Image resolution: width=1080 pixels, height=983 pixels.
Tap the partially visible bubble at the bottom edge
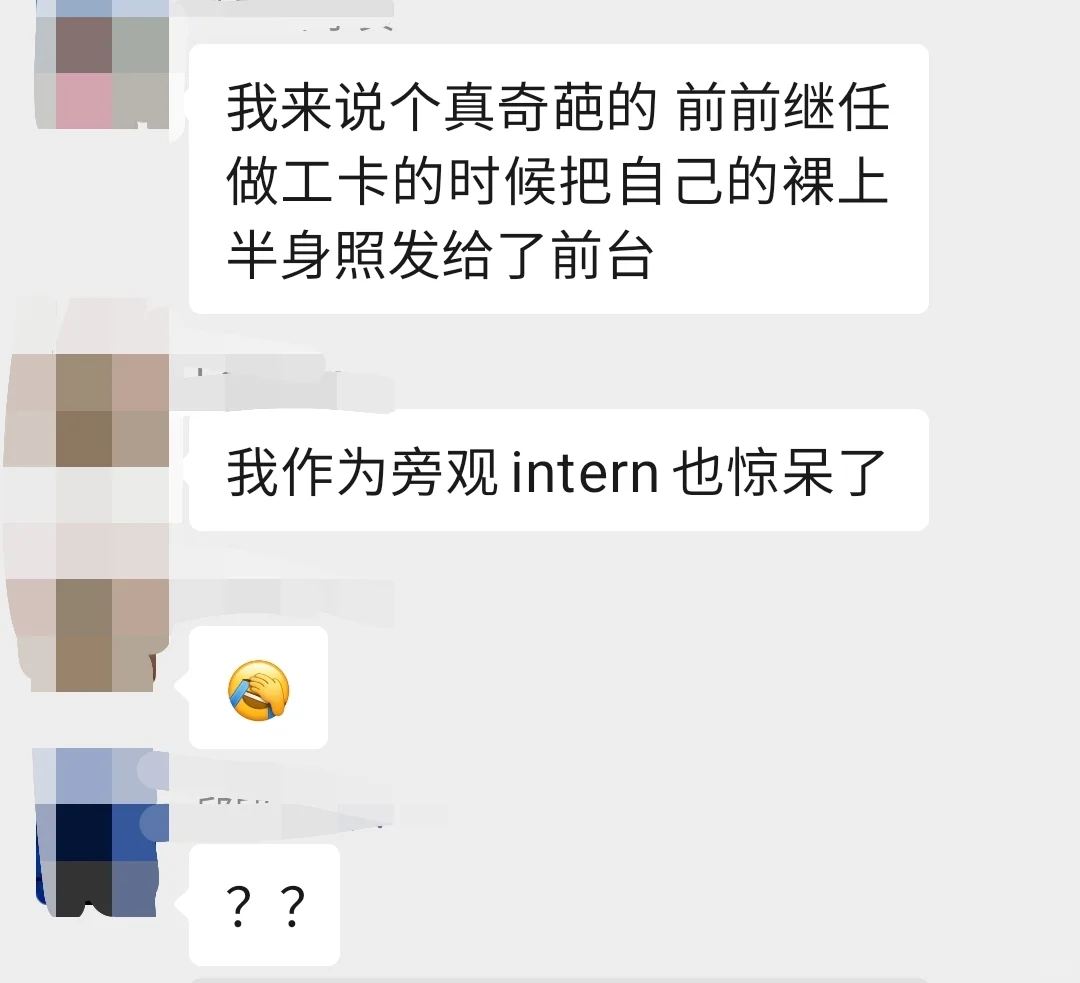(x=559, y=980)
